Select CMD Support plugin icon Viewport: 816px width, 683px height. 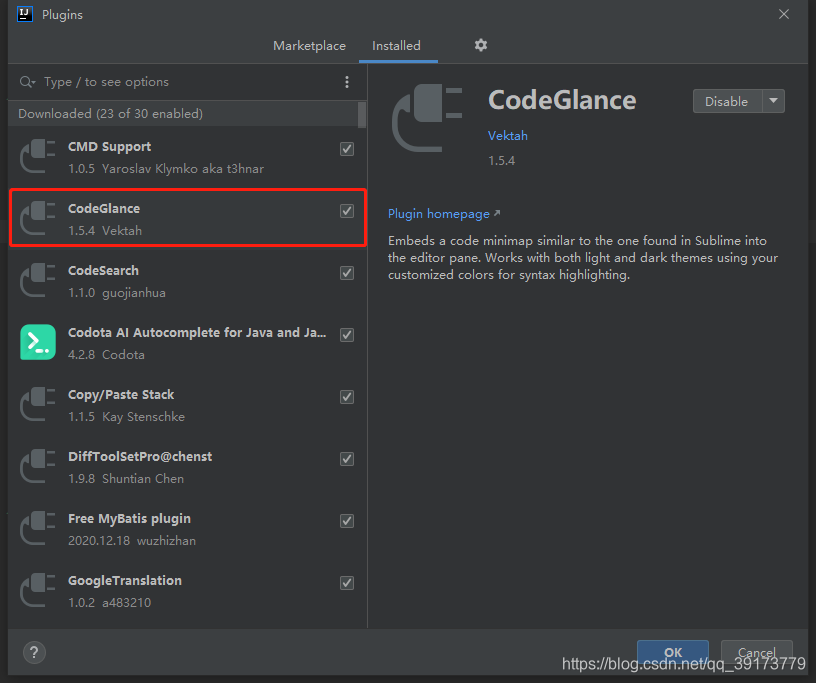[37, 156]
